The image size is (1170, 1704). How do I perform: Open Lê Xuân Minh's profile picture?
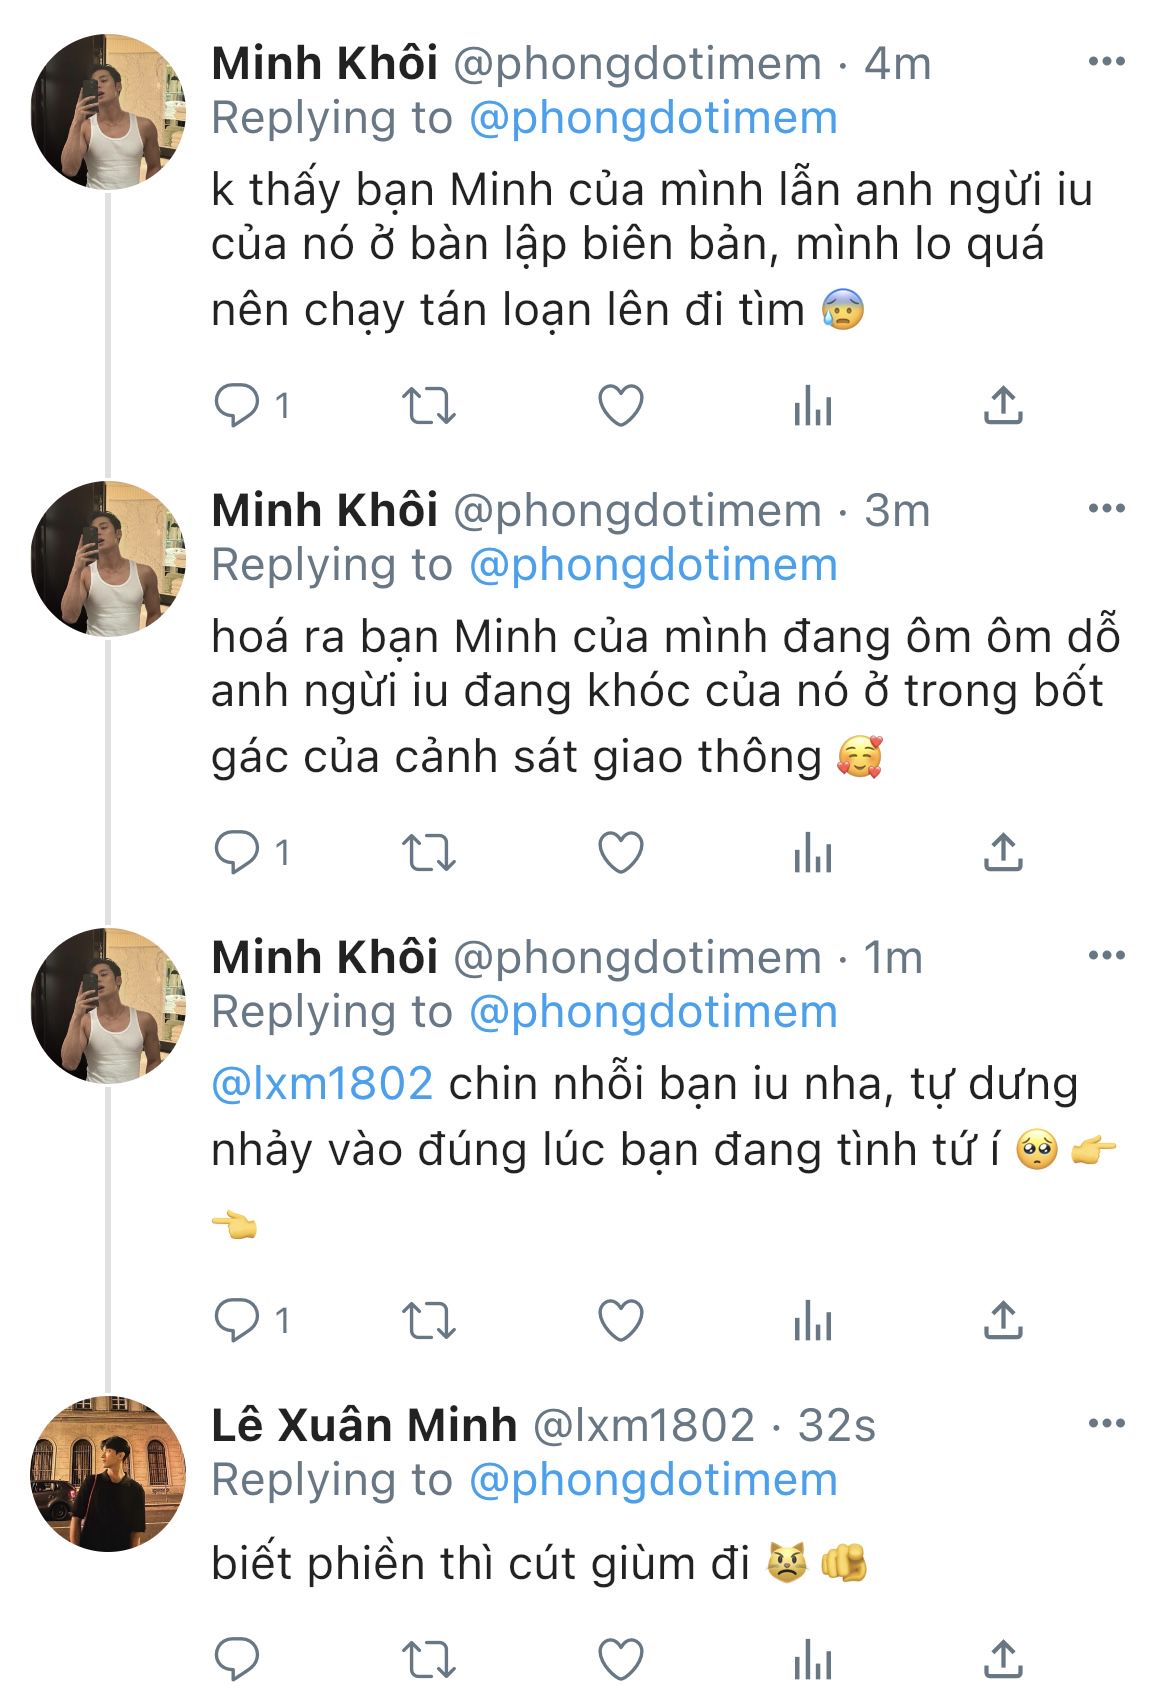pyautogui.click(x=108, y=1474)
